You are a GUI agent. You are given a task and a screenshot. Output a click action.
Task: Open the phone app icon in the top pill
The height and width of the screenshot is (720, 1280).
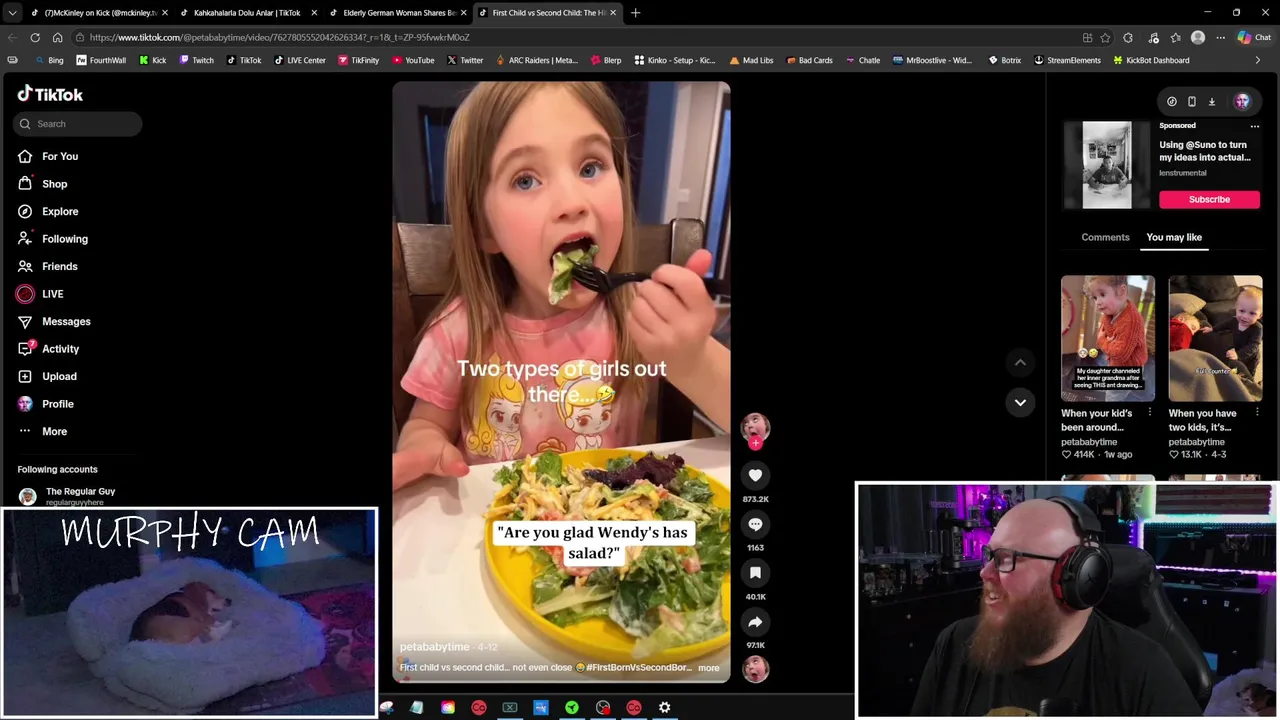coord(1192,101)
